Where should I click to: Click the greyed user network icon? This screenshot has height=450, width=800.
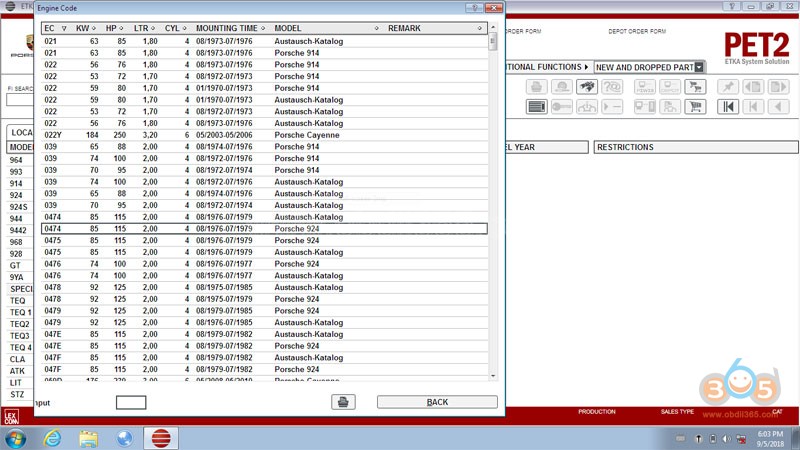pos(670,107)
